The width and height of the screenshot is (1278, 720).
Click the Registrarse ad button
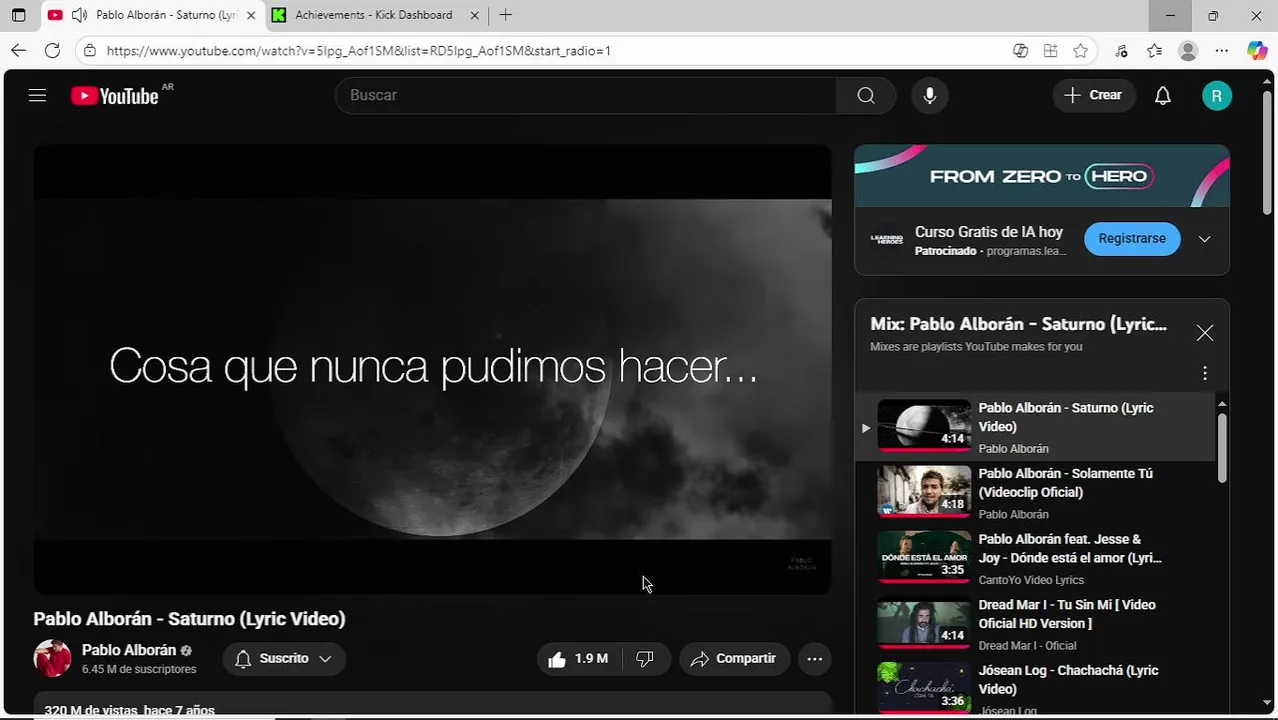pos(1132,238)
